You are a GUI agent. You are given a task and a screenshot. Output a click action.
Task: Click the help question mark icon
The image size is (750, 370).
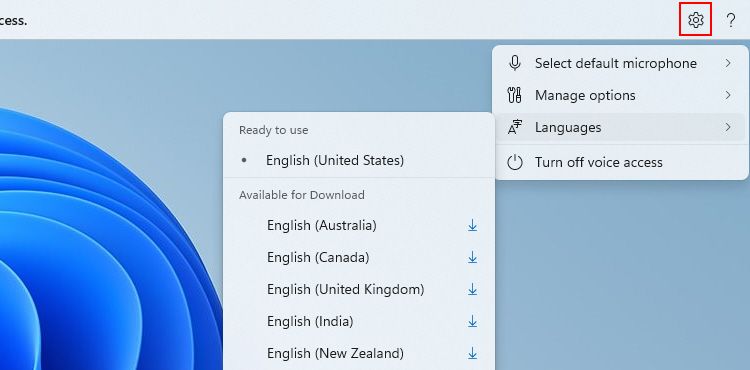(730, 20)
